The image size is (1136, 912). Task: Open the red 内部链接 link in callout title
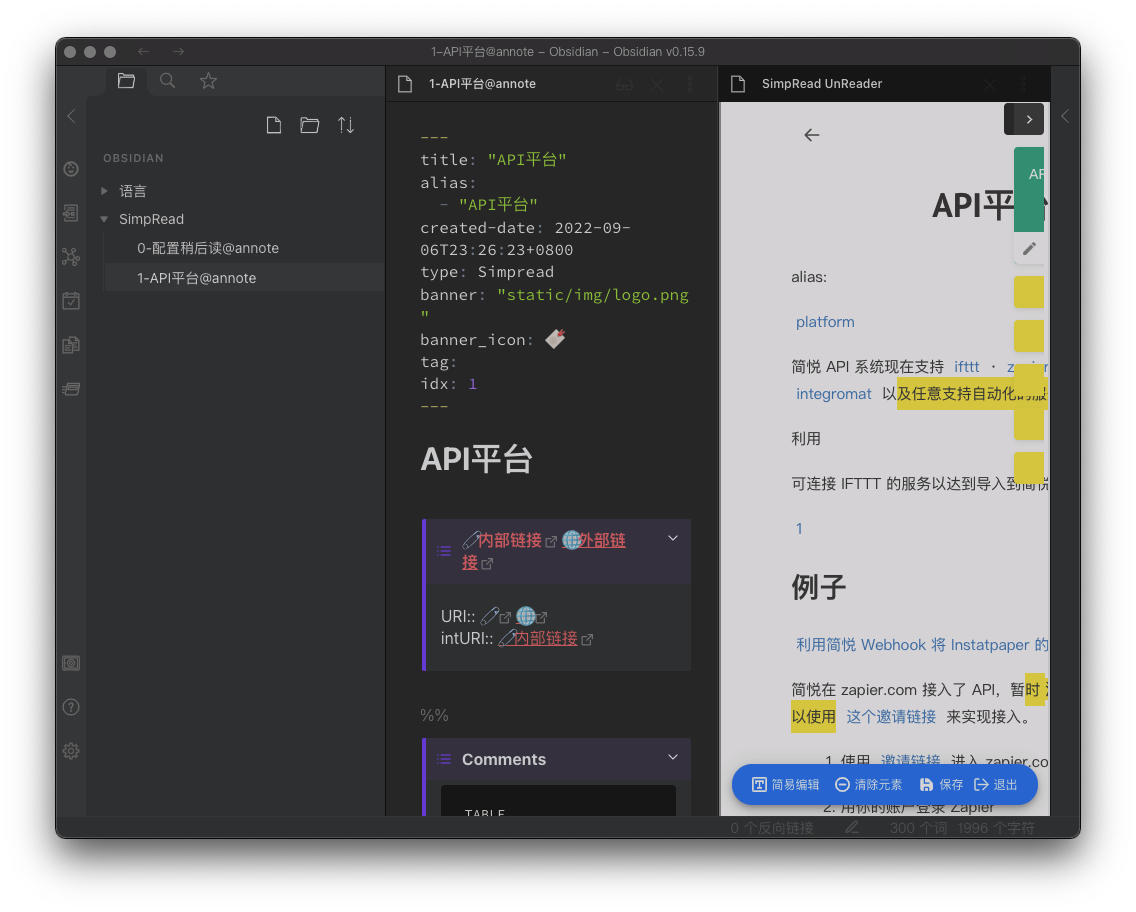509,540
